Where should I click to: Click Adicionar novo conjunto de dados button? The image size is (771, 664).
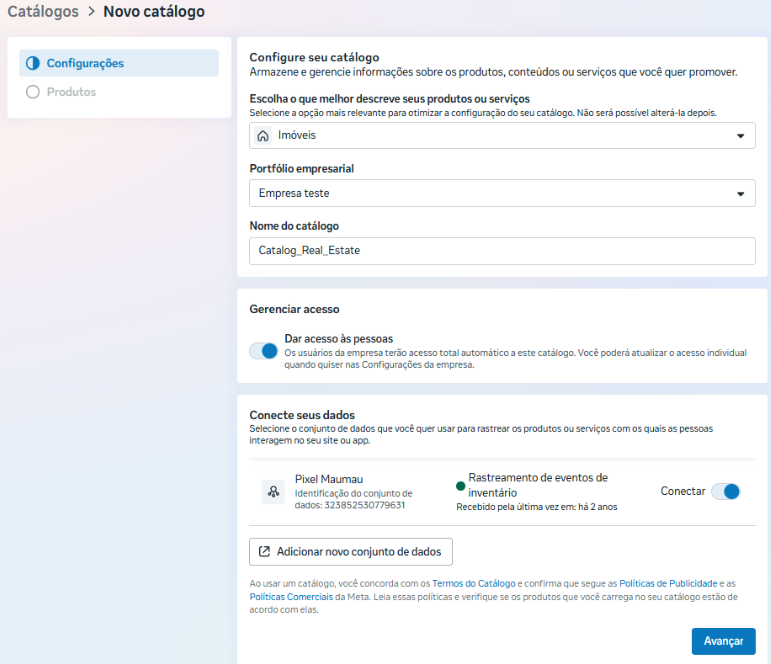coord(351,552)
